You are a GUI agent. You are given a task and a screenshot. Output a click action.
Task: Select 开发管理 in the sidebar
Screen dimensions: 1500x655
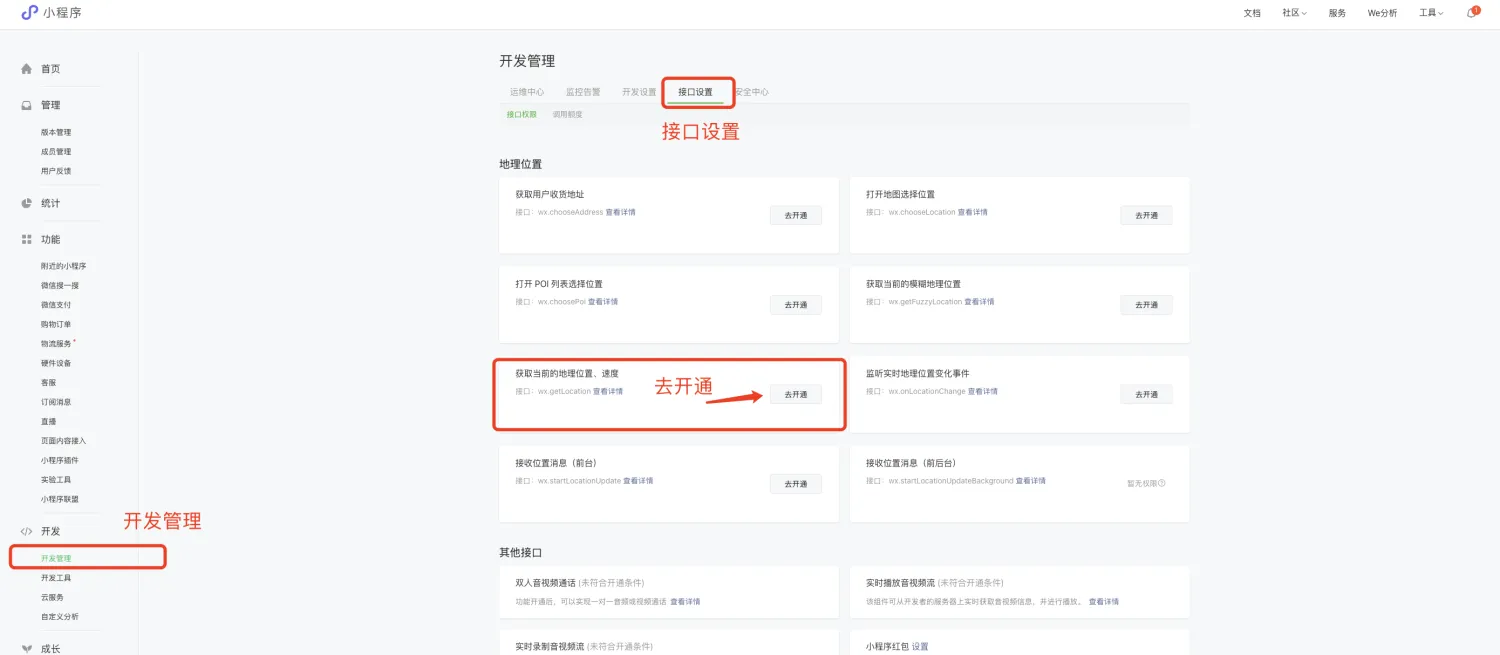(x=56, y=558)
